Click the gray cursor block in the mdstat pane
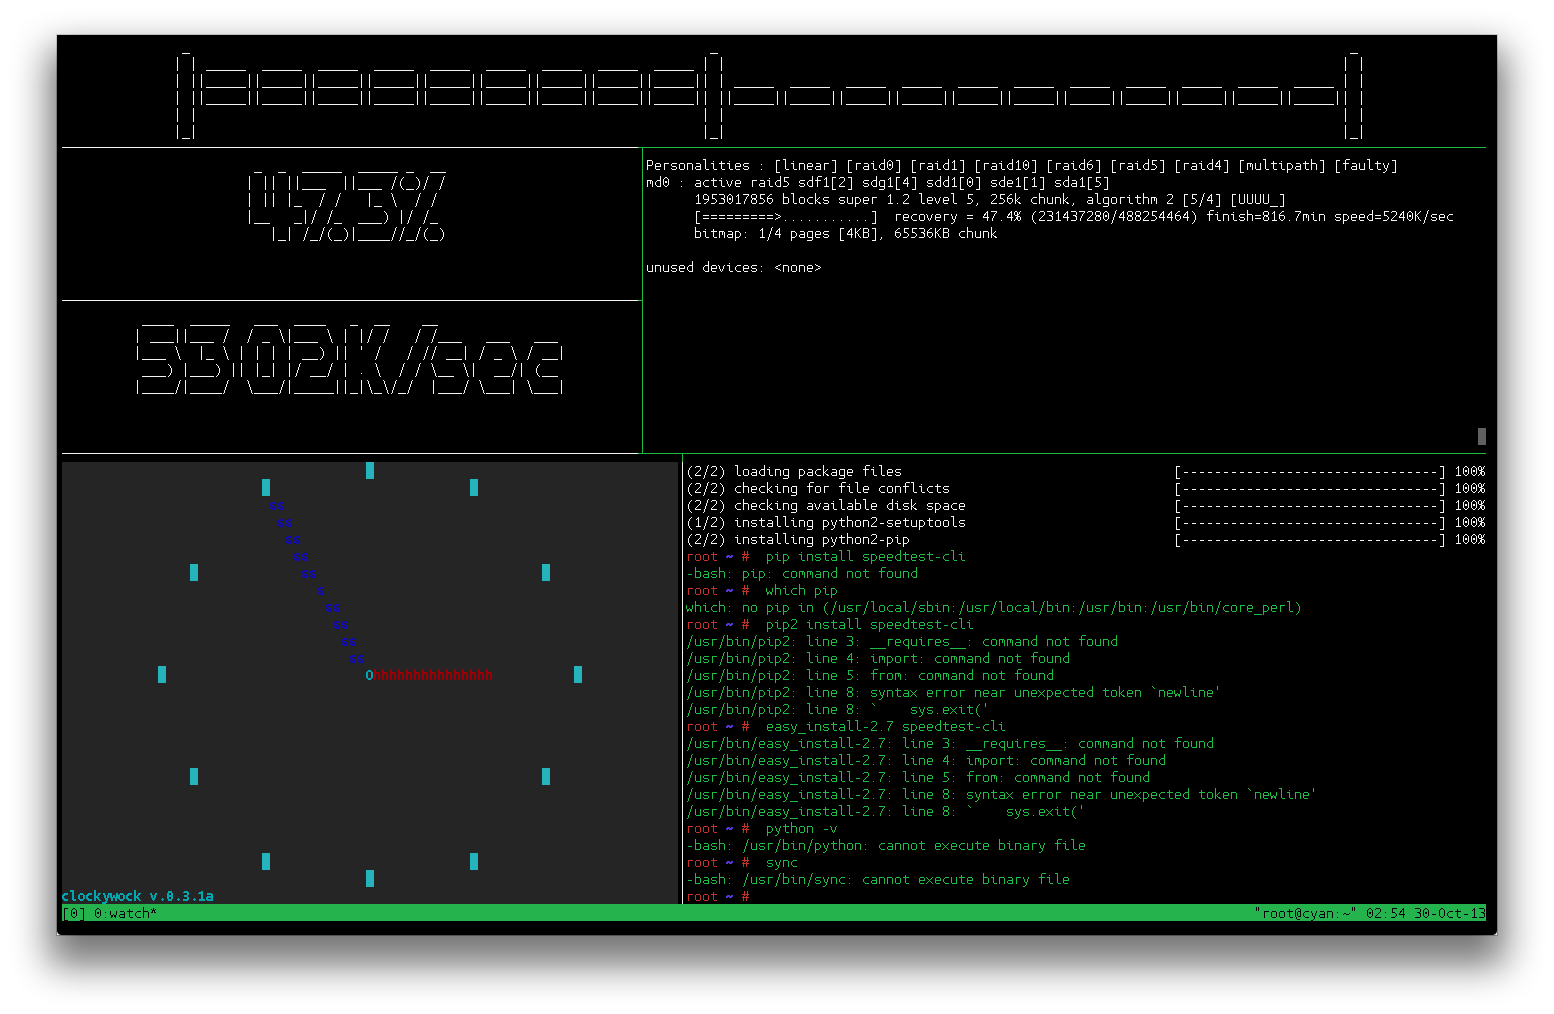 pos(1481,436)
